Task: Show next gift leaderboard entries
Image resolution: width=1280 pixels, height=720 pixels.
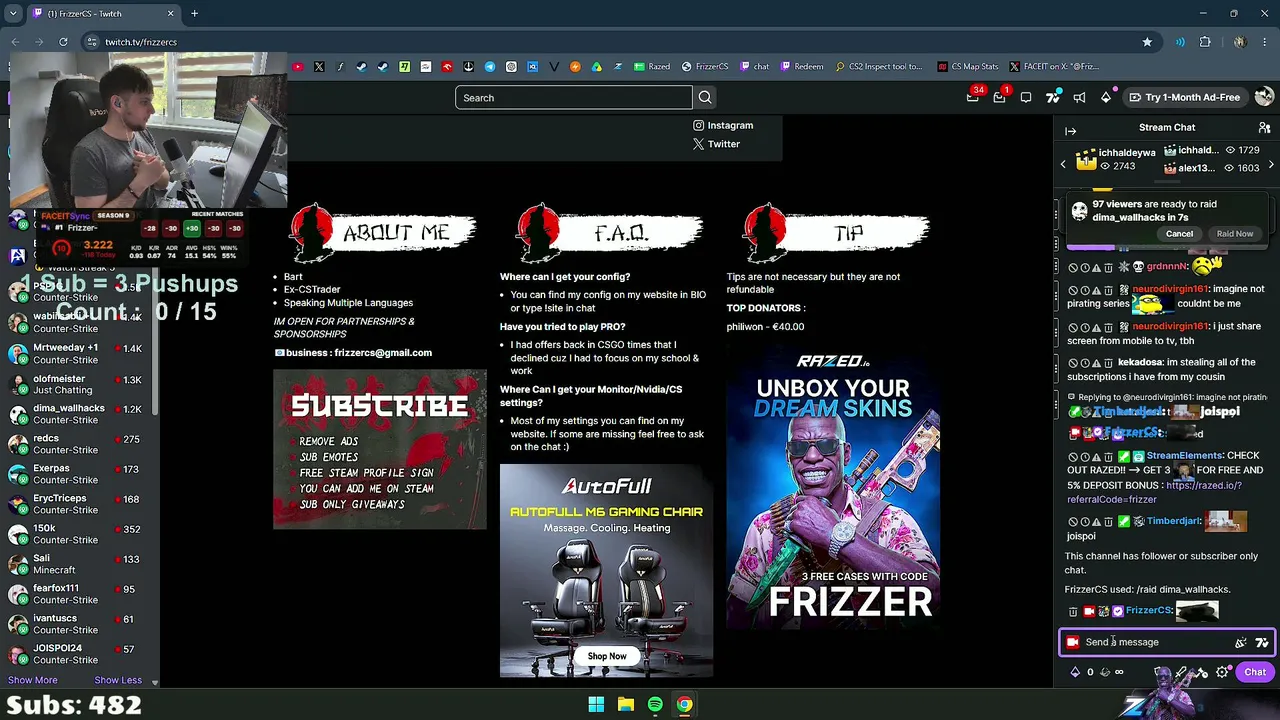Action: (x=1271, y=165)
